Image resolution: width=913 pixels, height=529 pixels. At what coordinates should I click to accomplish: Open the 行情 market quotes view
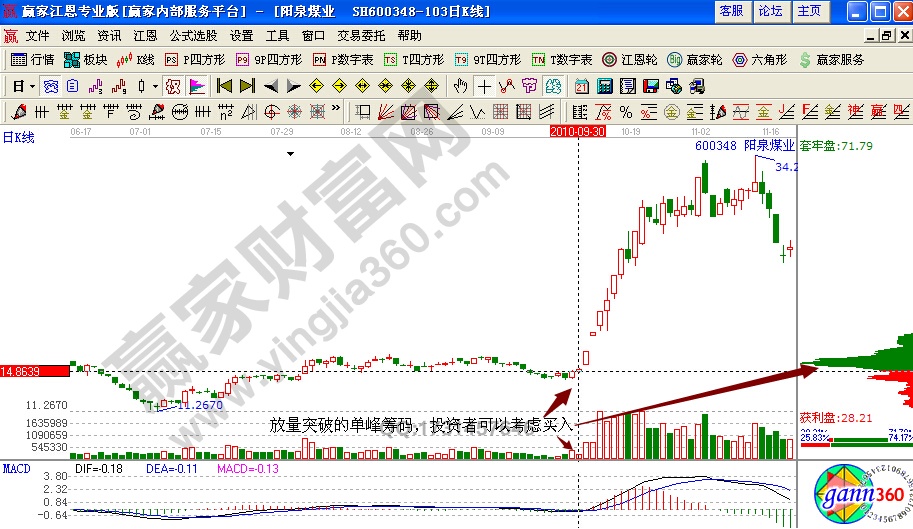coord(32,60)
